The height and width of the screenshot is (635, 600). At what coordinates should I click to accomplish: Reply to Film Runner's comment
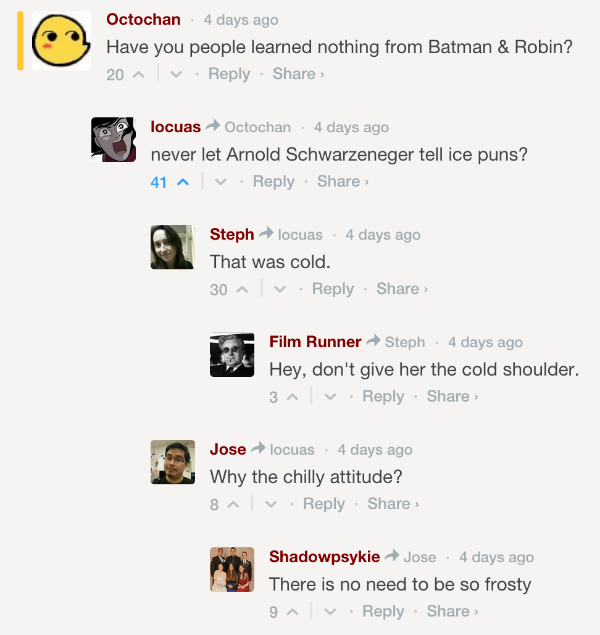(383, 397)
